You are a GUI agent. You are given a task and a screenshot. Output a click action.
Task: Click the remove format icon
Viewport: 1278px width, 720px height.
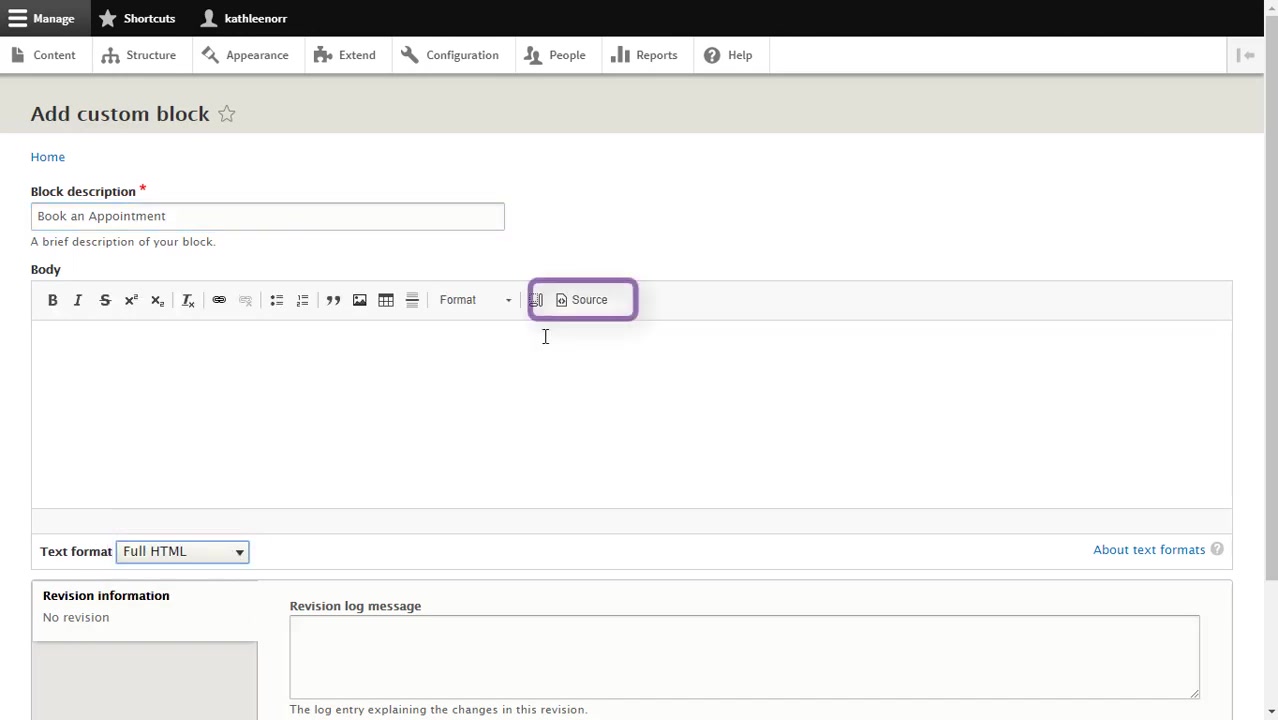[x=187, y=300]
